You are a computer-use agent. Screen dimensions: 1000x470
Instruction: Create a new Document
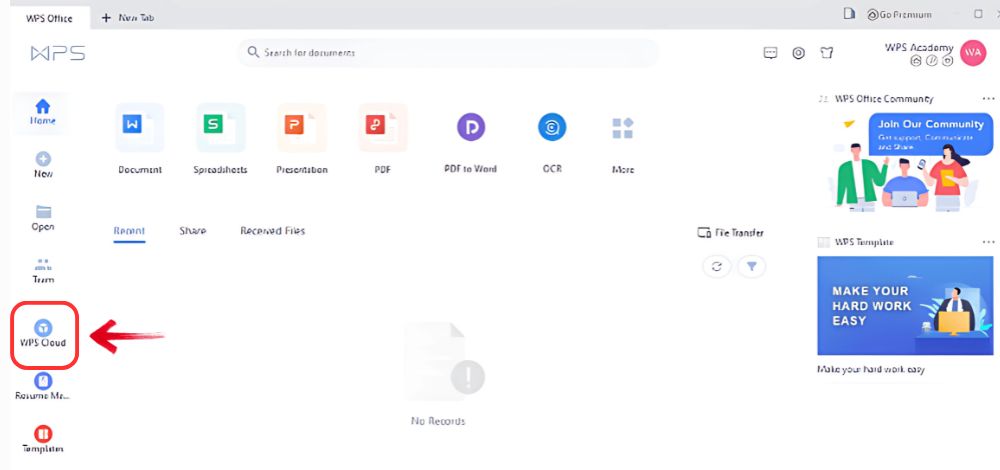(x=140, y=138)
